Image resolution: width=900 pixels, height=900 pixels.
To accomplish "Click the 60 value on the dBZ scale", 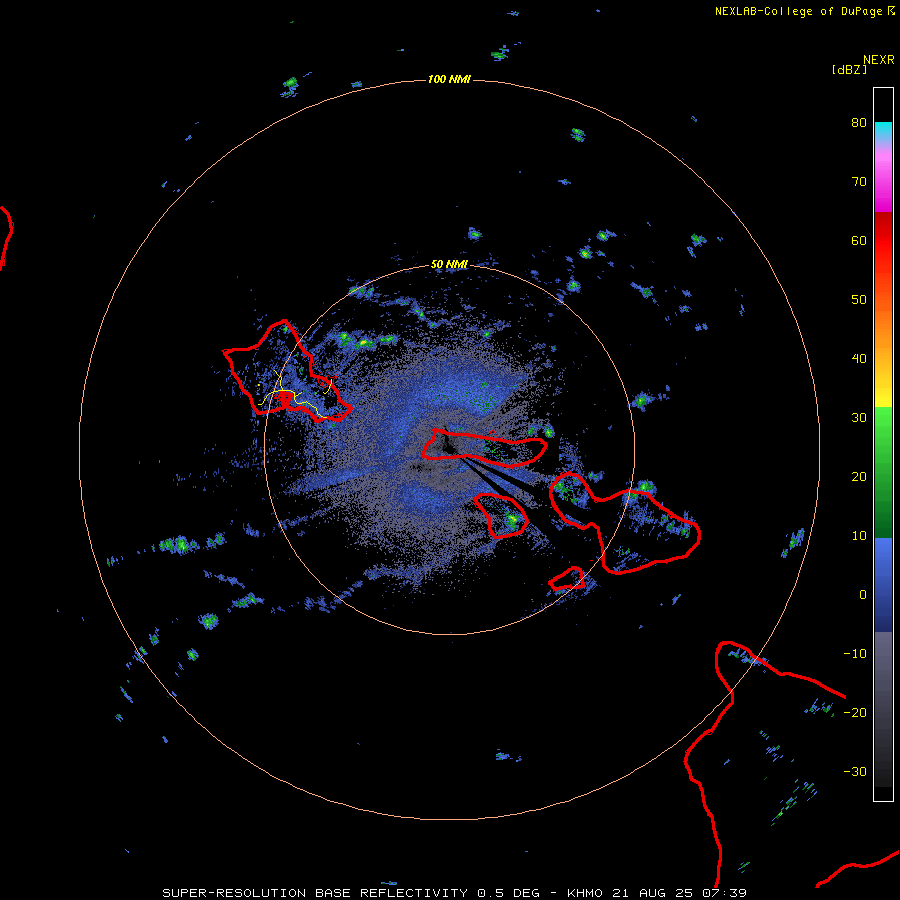I will [859, 241].
